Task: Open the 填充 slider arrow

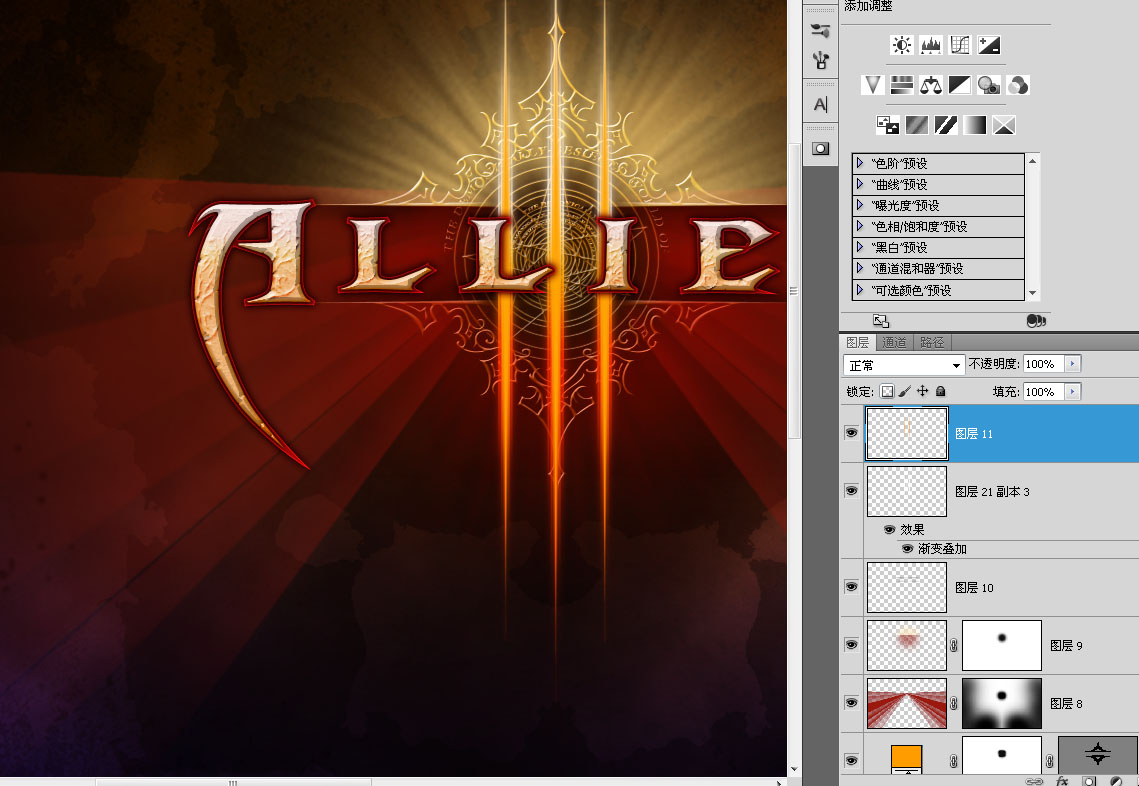Action: click(x=1073, y=392)
